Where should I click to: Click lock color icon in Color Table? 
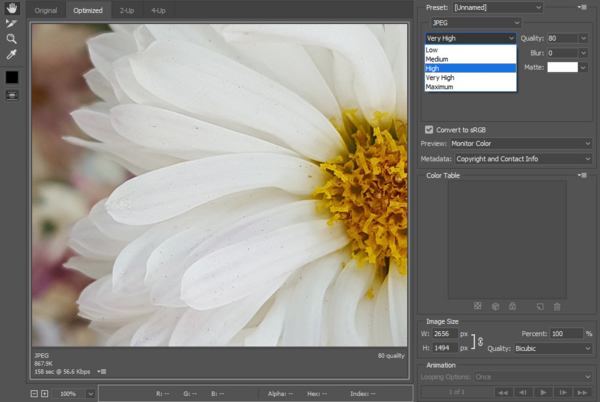tap(512, 306)
